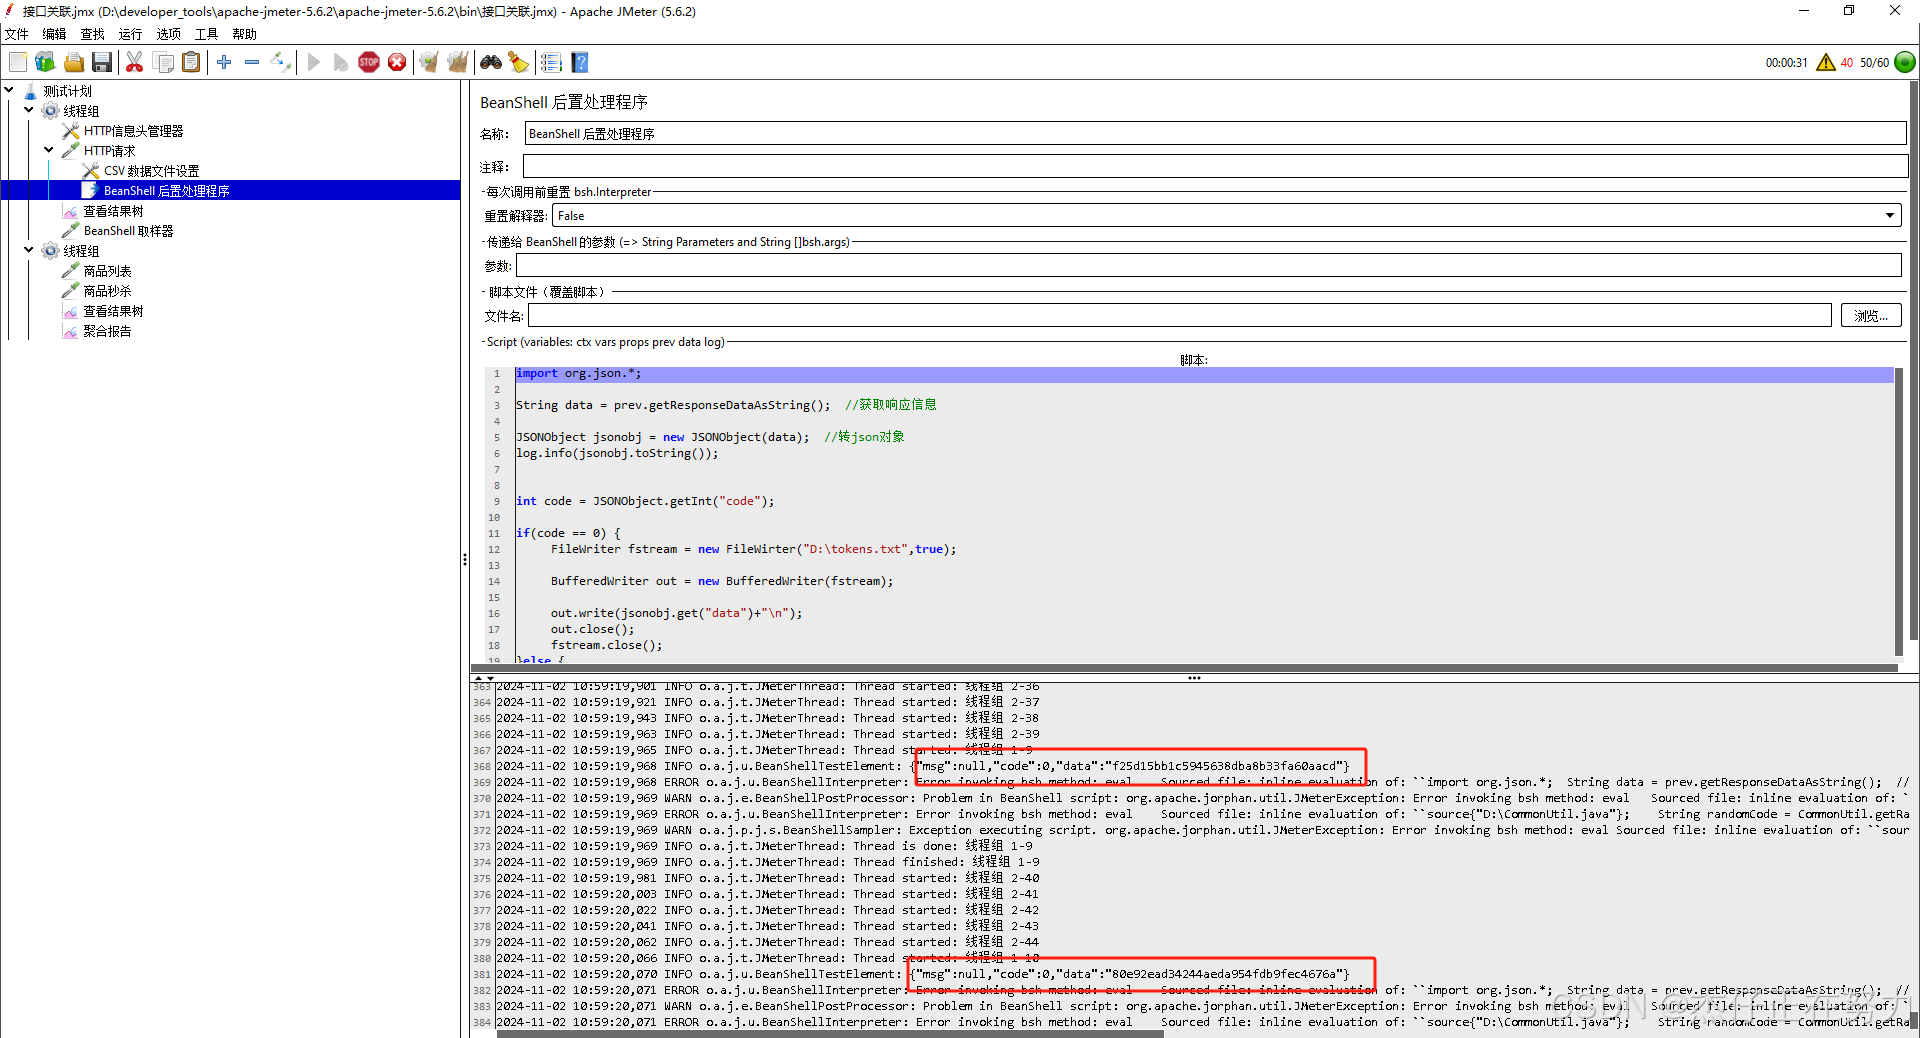Image resolution: width=1920 pixels, height=1038 pixels.
Task: Shut down the test with red X icon
Action: coord(397,62)
